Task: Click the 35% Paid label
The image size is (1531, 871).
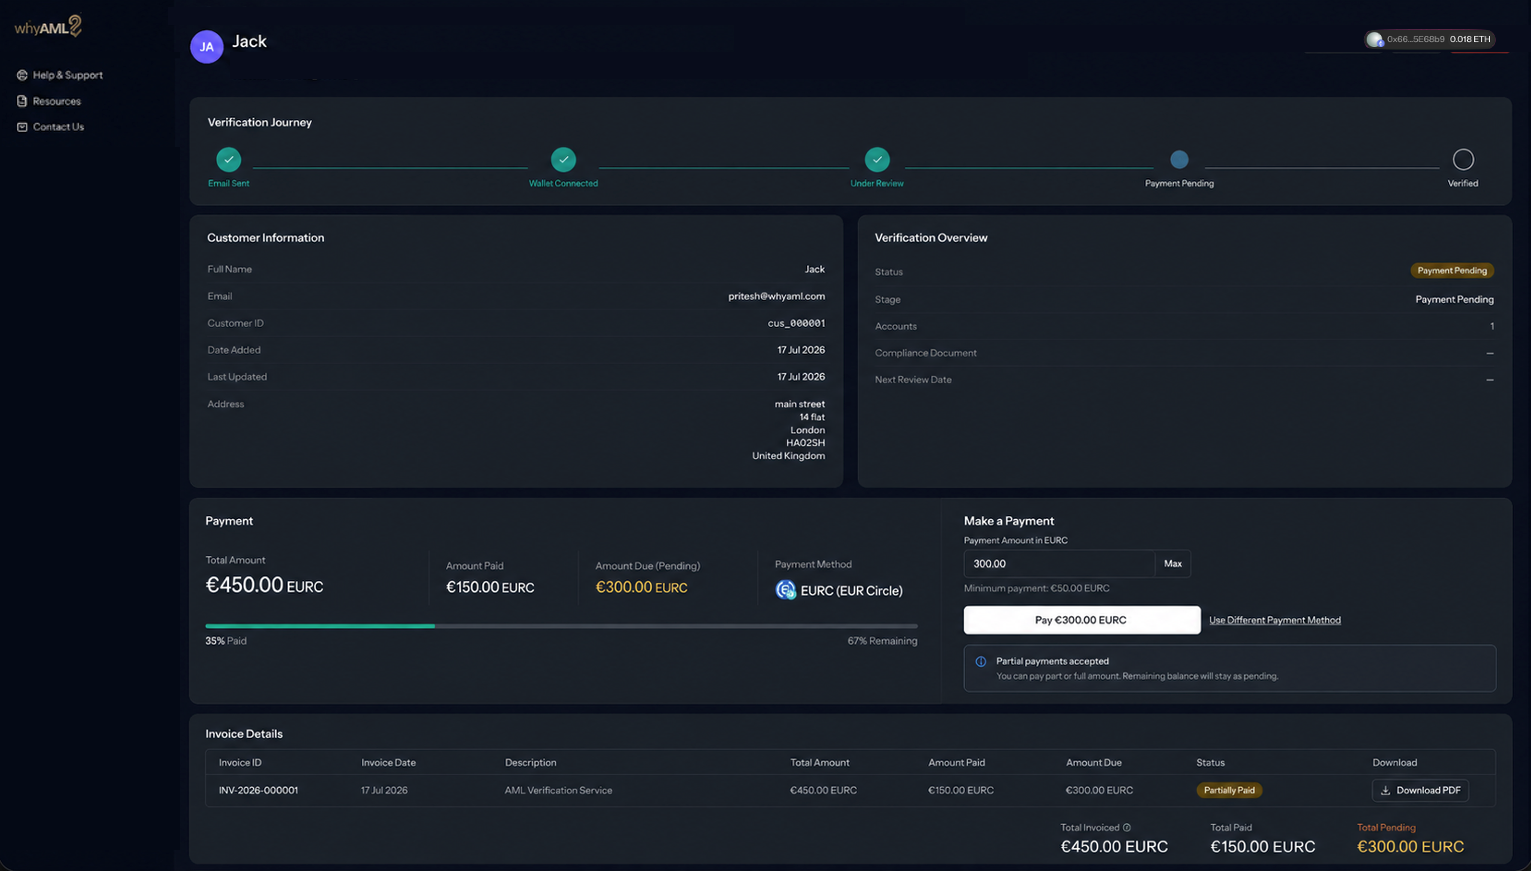Action: coord(226,641)
